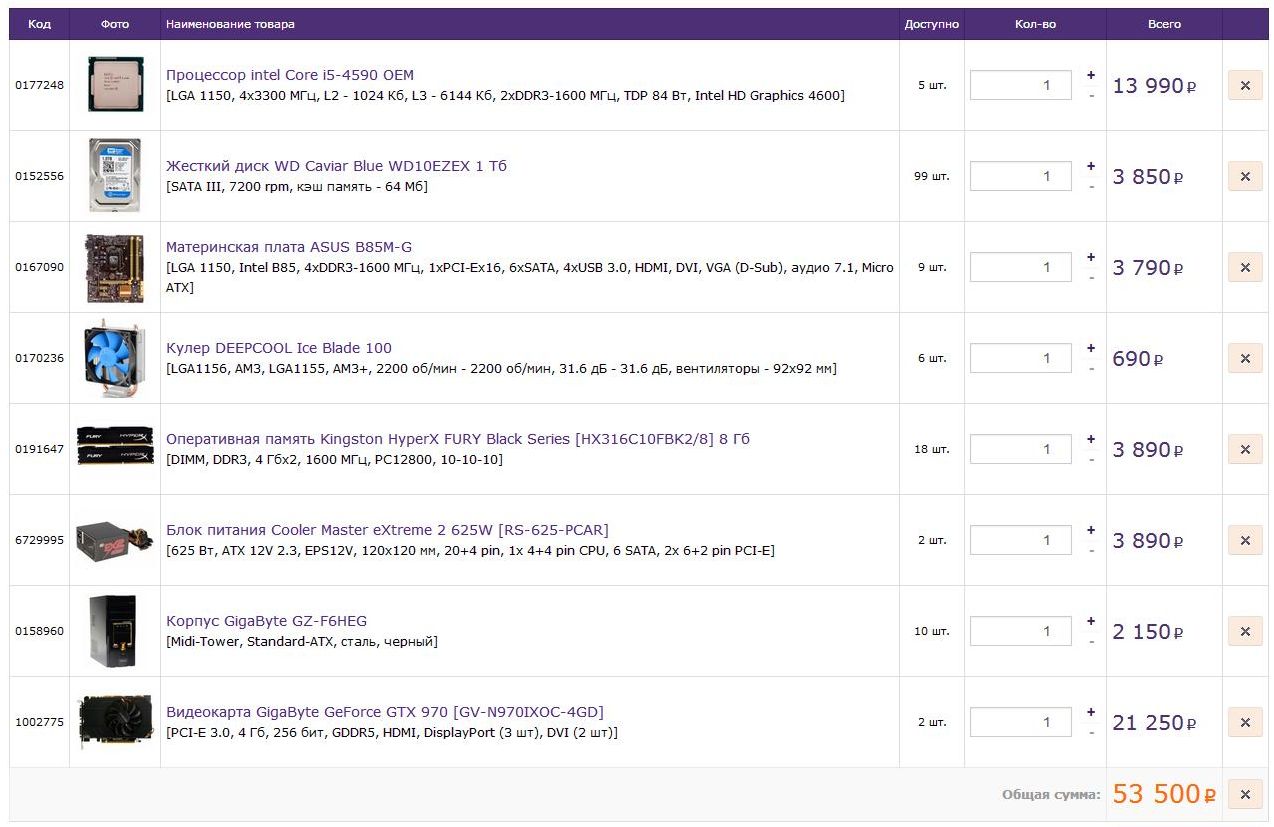
Task: Increase quantity of GeForce GTX 970 card
Action: (1090, 712)
